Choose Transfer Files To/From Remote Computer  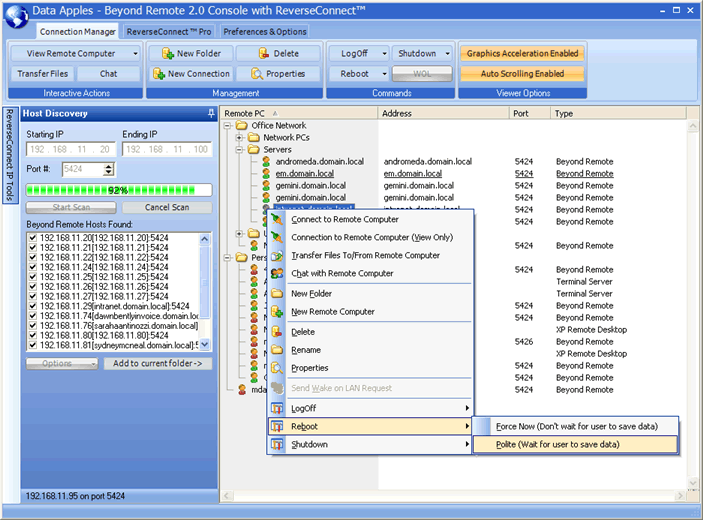pos(370,256)
